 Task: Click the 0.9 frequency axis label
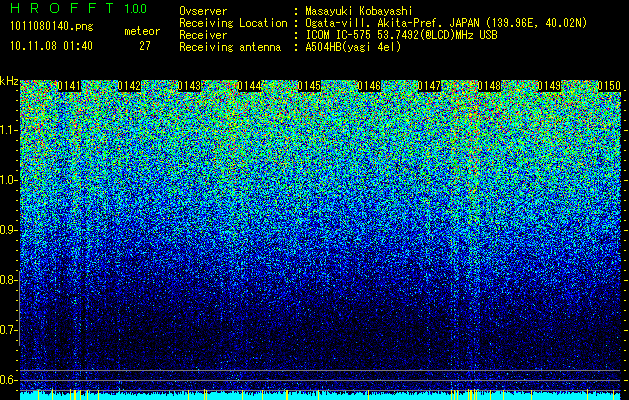pos(9,230)
